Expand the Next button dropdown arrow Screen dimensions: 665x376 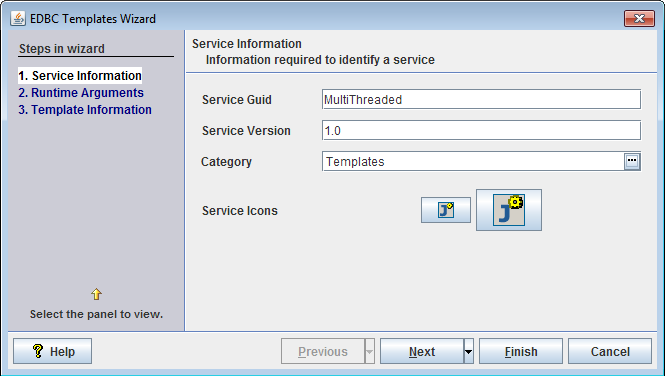(468, 351)
